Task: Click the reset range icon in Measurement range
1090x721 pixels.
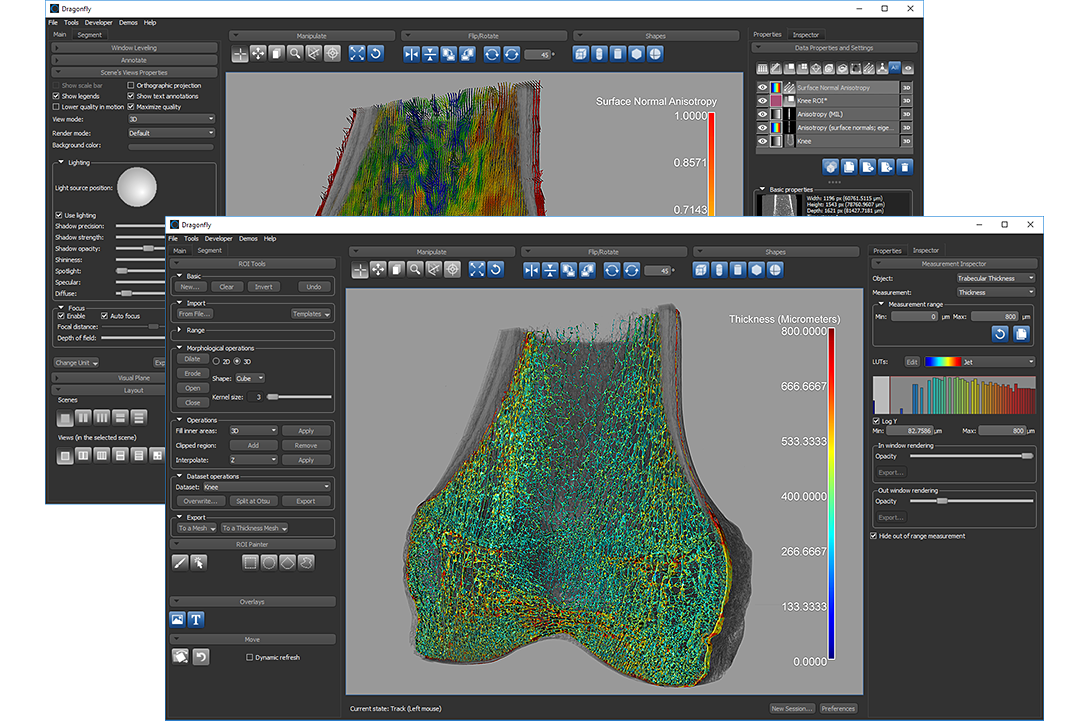Action: pyautogui.click(x=1000, y=334)
